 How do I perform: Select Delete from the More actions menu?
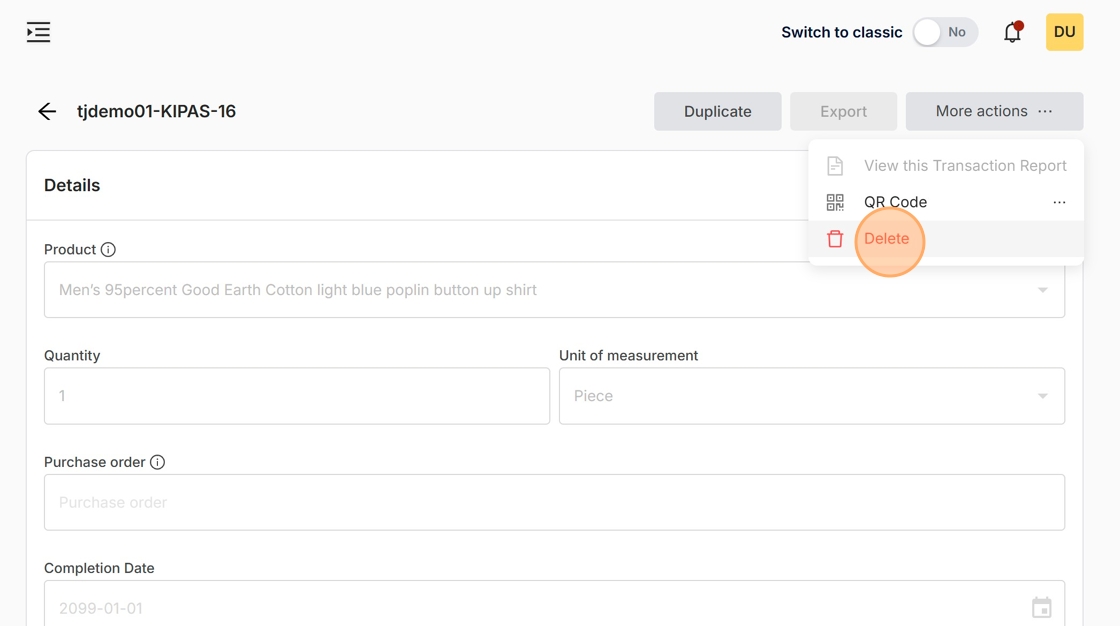(x=887, y=239)
